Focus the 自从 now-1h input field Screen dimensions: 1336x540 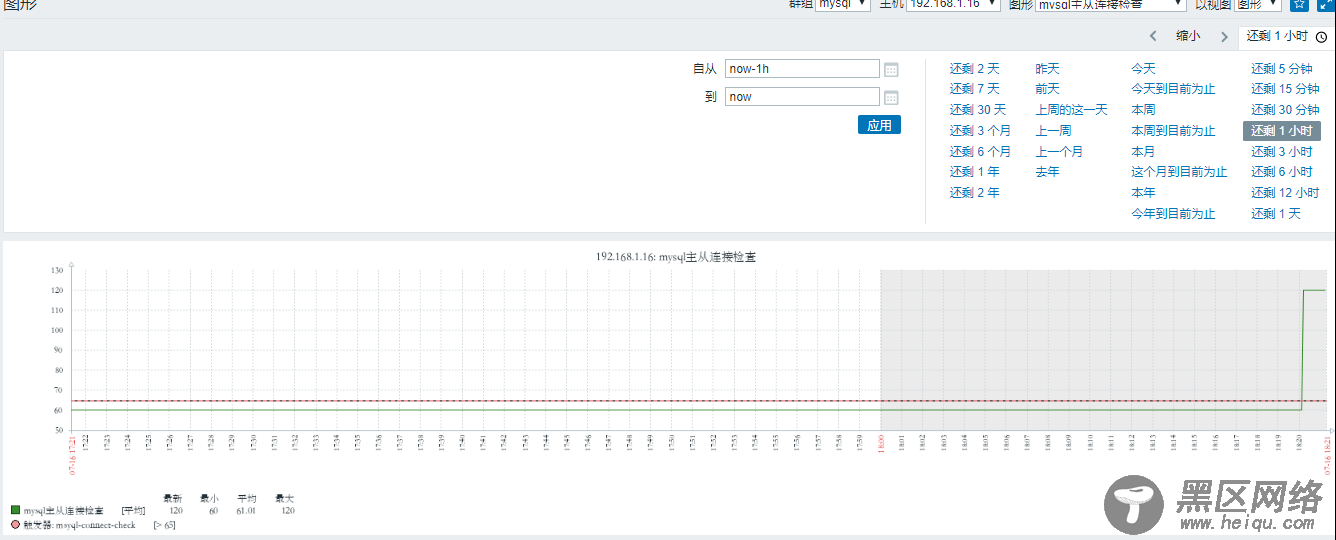tap(802, 69)
